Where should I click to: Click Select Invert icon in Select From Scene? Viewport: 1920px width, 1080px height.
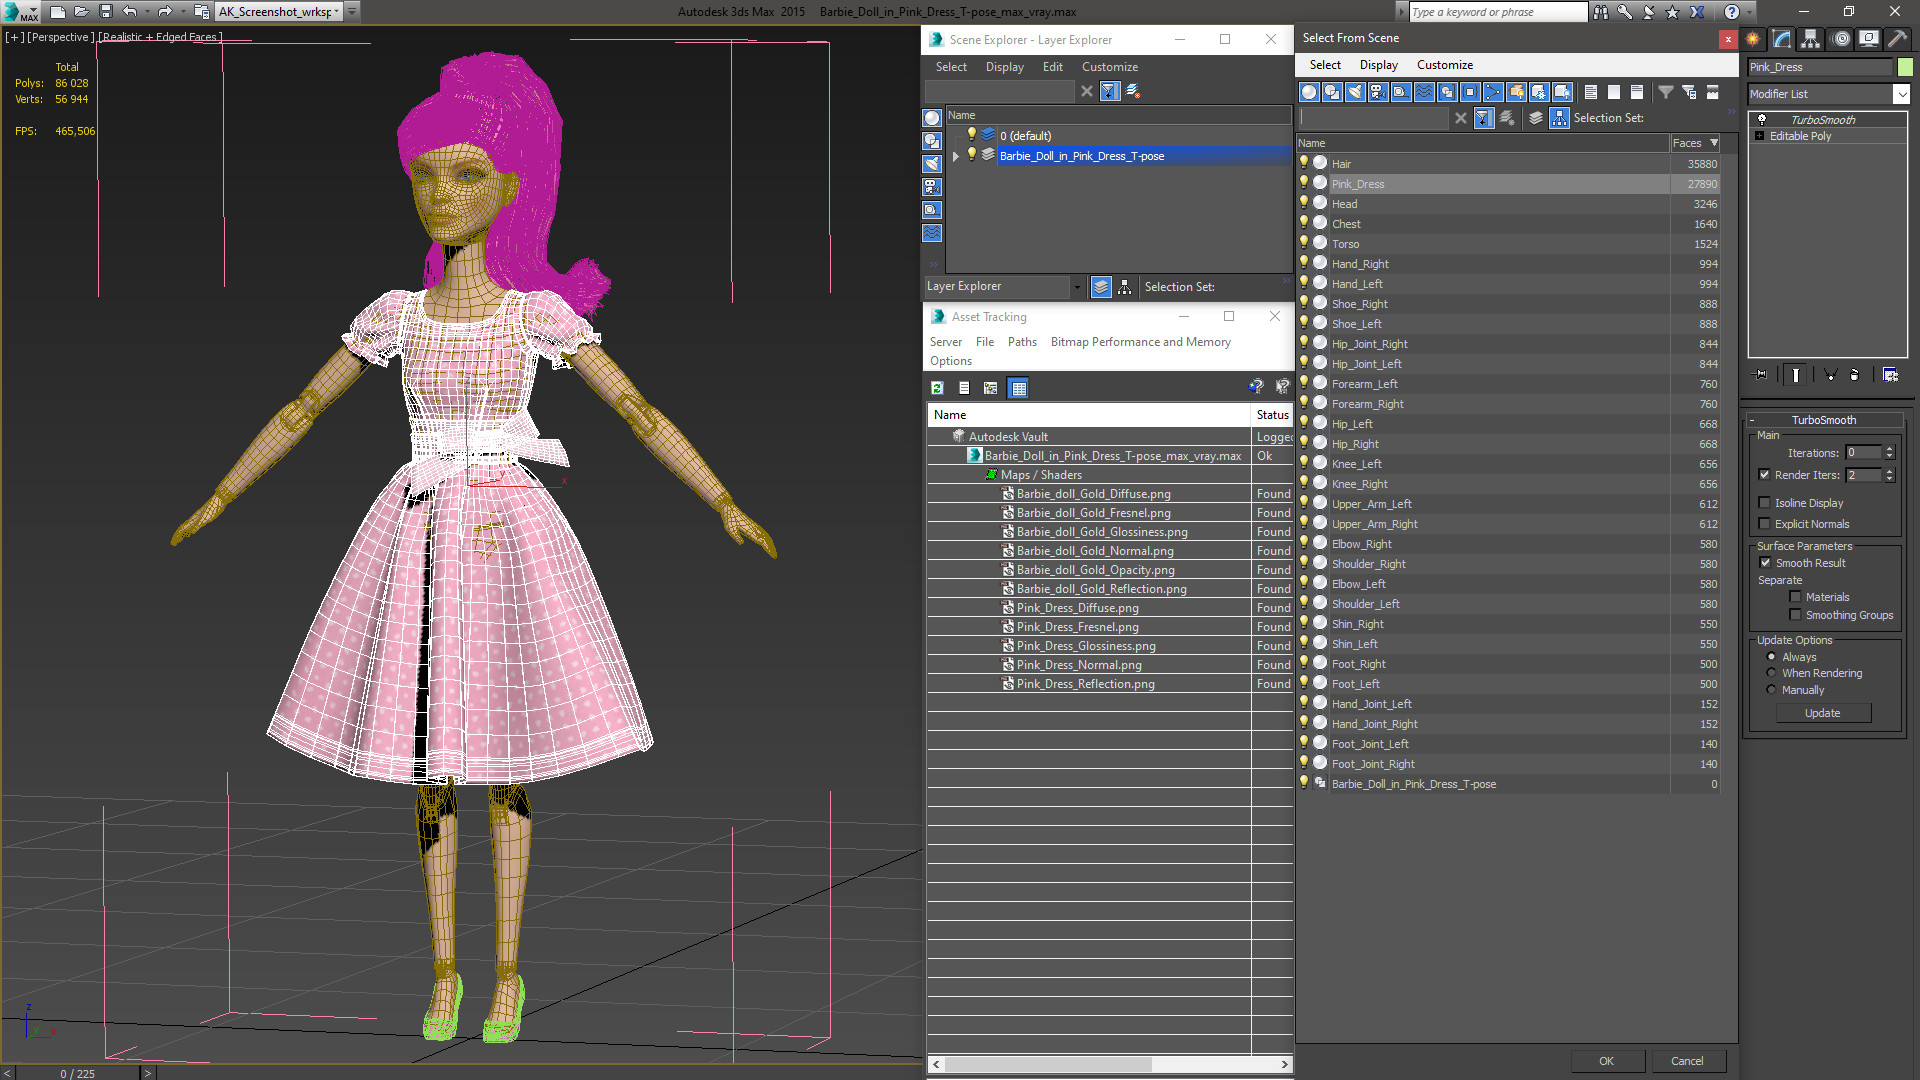point(1637,92)
